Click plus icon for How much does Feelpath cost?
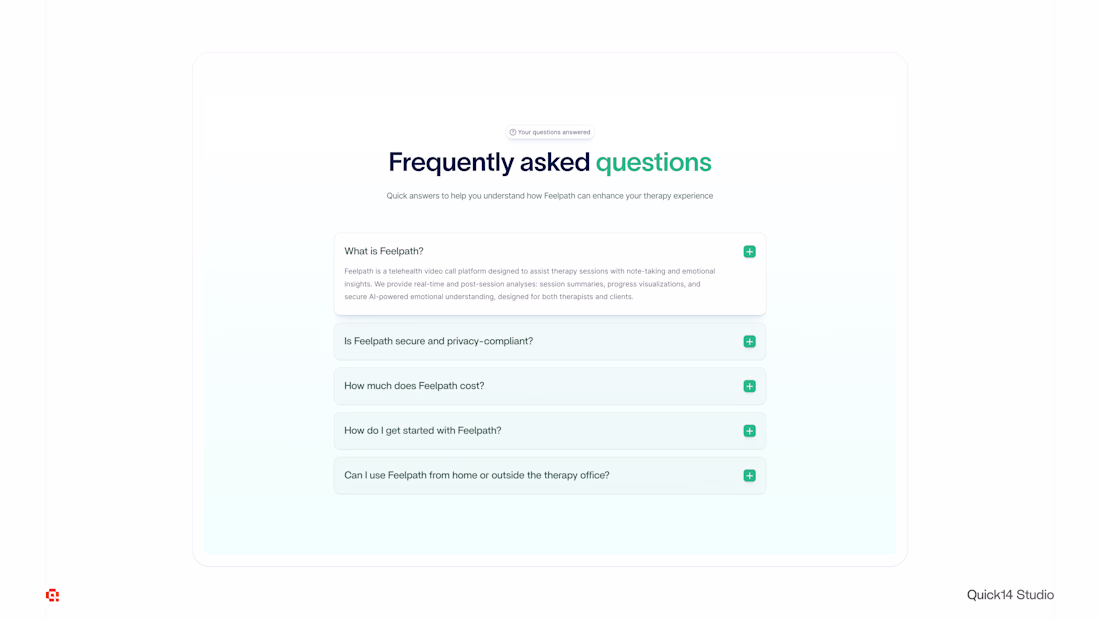Image resolution: width=1100 pixels, height=619 pixels. [749, 386]
